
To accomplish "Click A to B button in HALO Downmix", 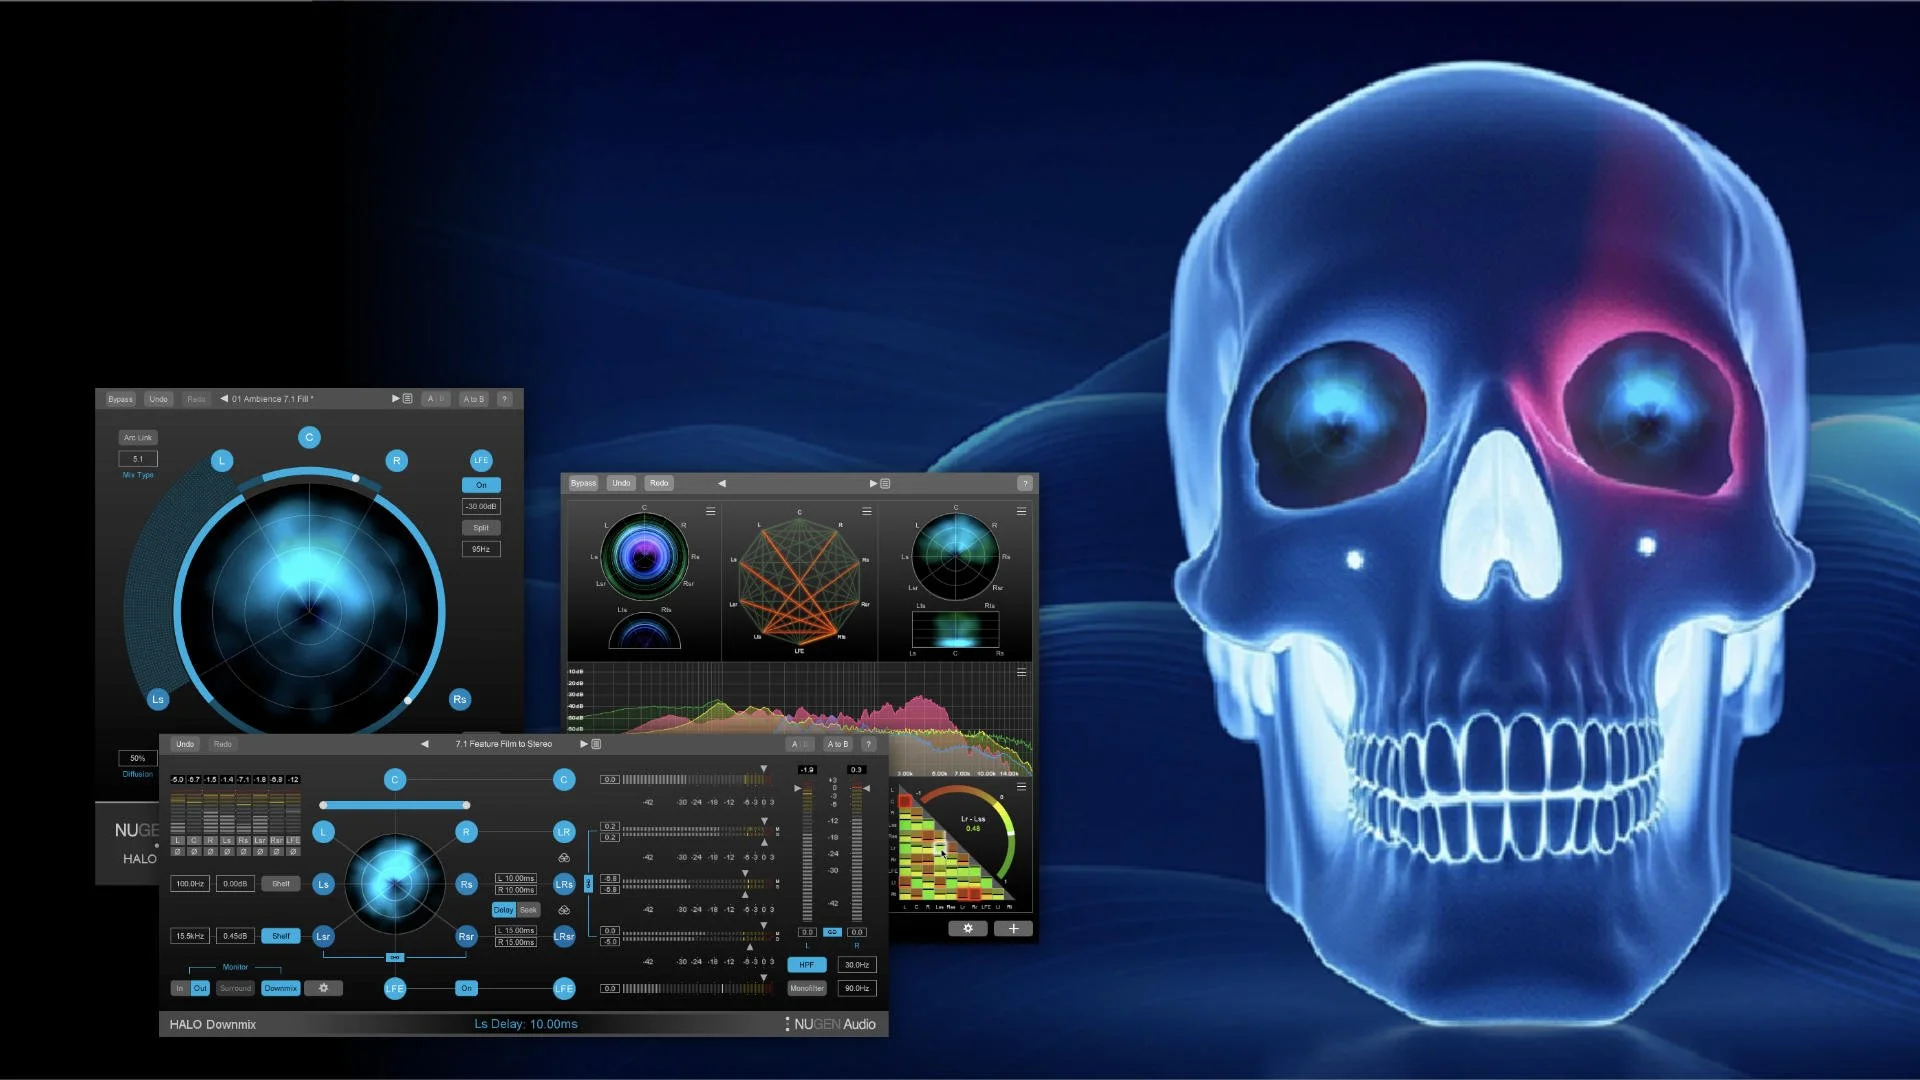I will pyautogui.click(x=837, y=744).
